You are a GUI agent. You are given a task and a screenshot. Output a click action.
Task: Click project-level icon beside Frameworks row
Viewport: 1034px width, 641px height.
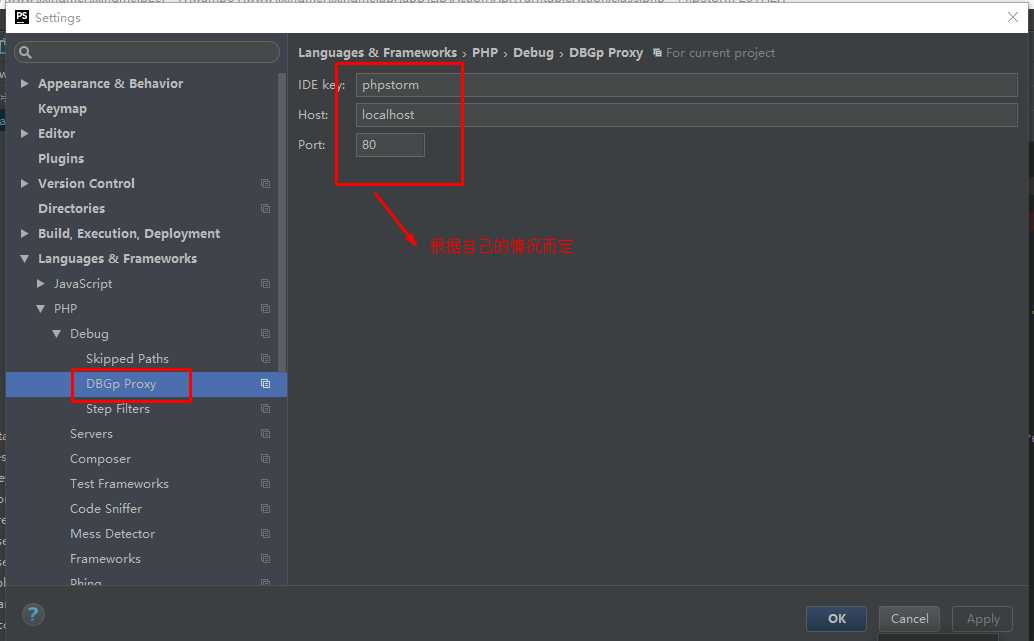coord(265,559)
